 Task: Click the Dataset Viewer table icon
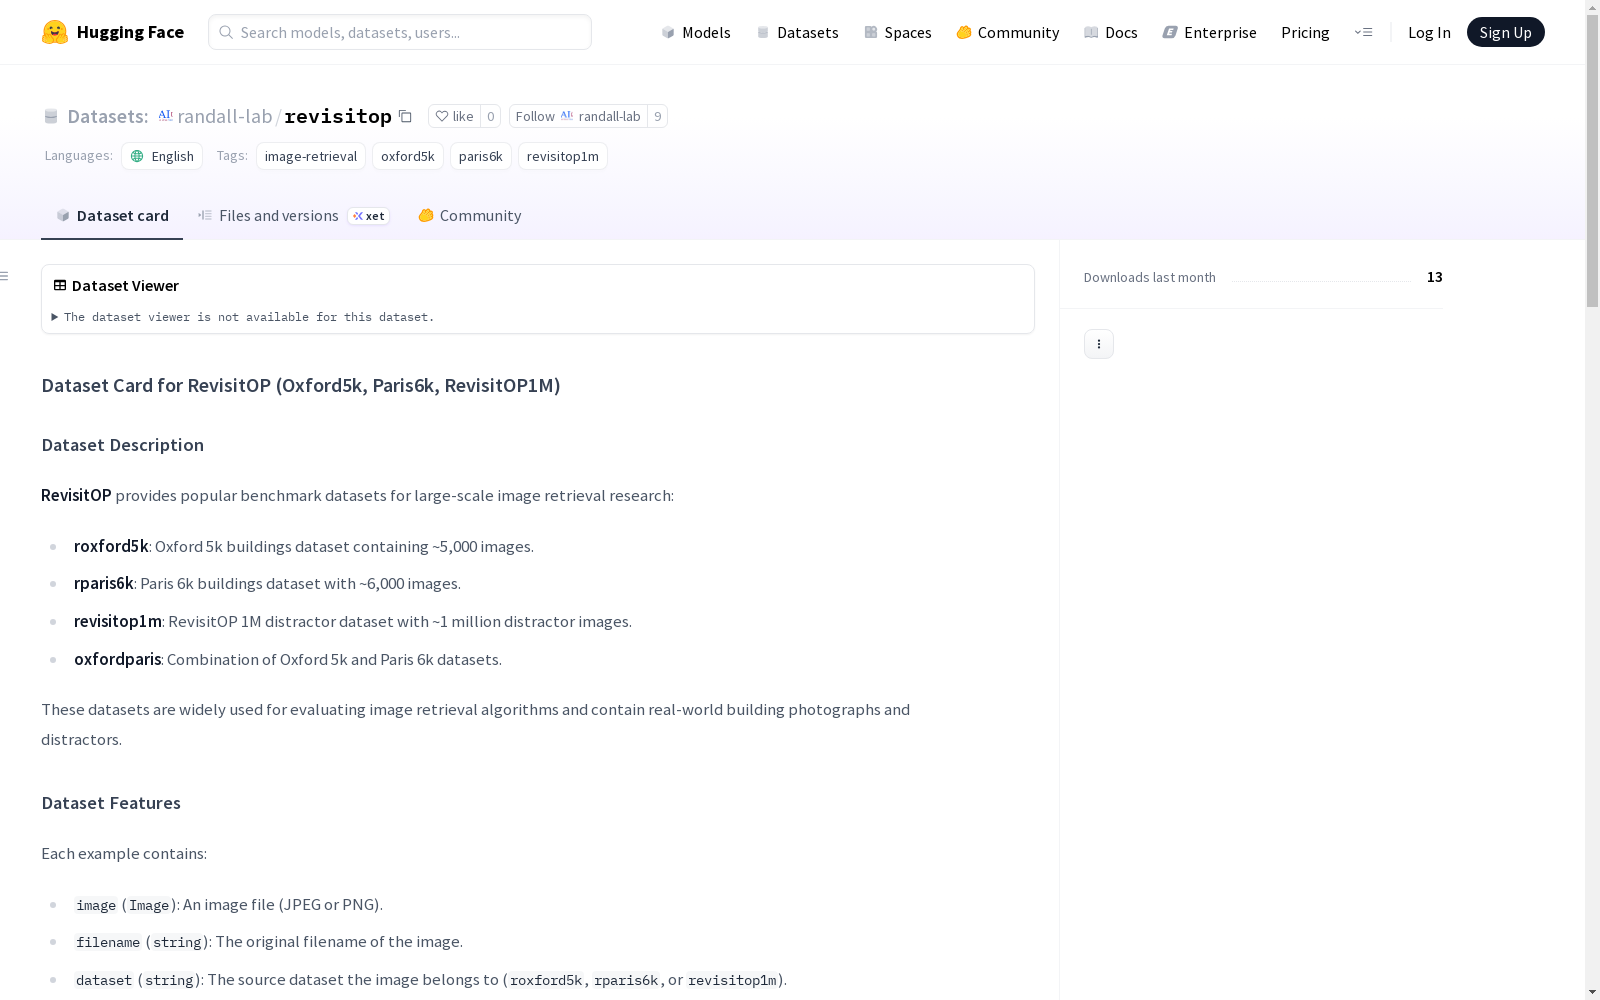[60, 285]
